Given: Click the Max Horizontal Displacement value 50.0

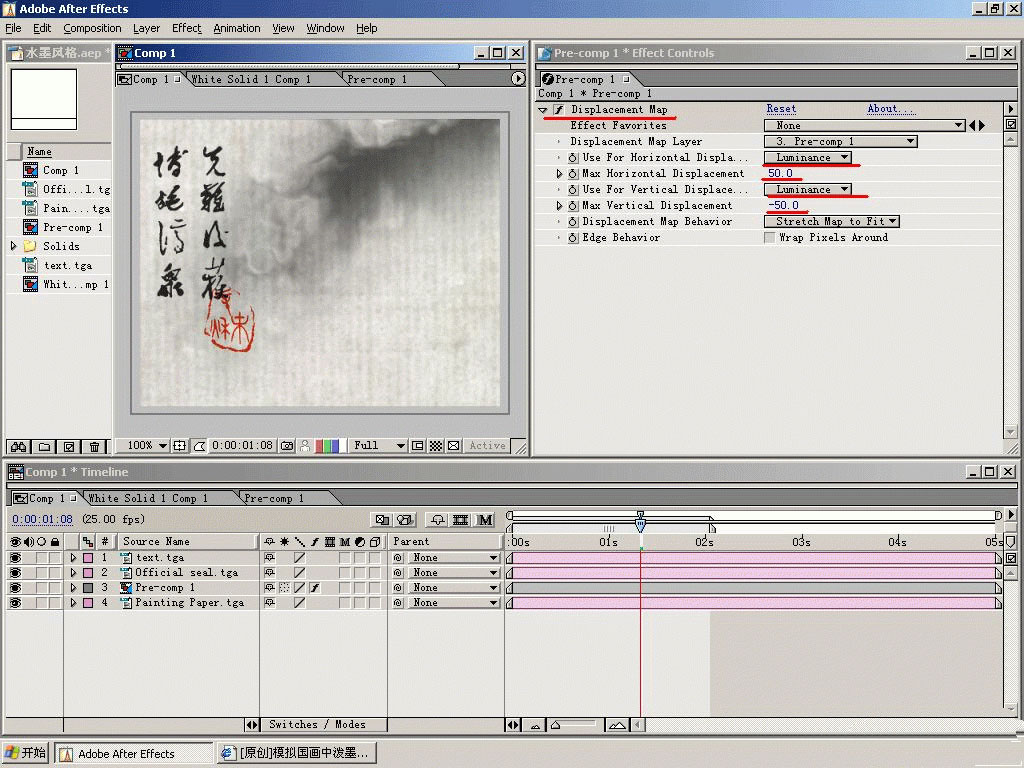Looking at the screenshot, I should pos(780,174).
